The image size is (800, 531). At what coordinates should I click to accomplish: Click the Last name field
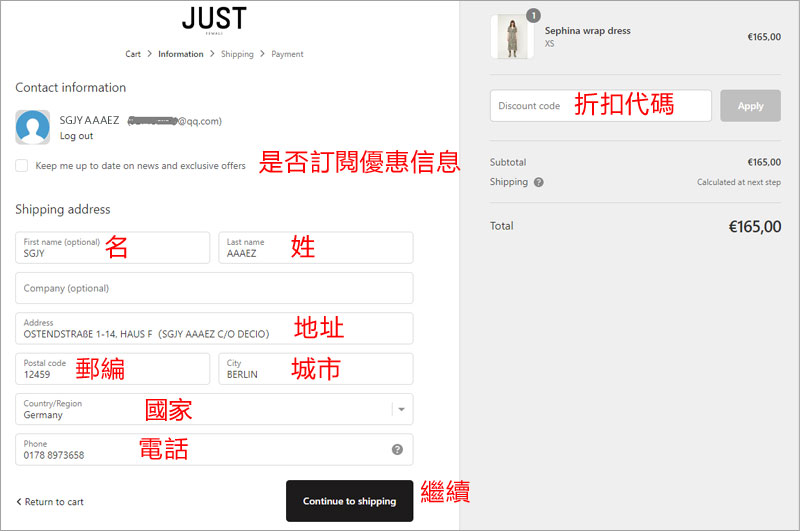tap(316, 247)
